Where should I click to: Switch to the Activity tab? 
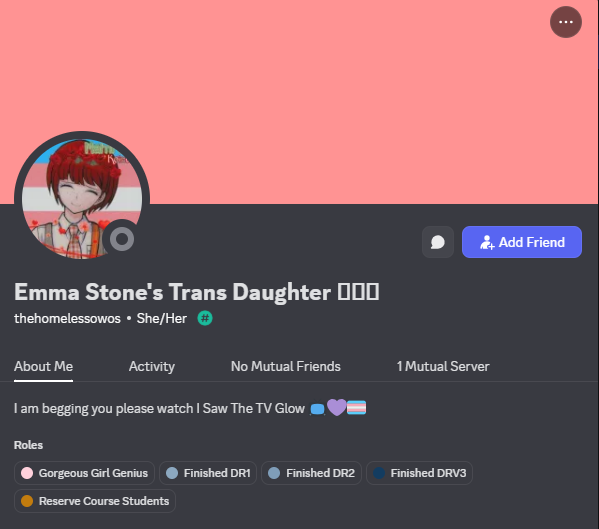(x=152, y=366)
